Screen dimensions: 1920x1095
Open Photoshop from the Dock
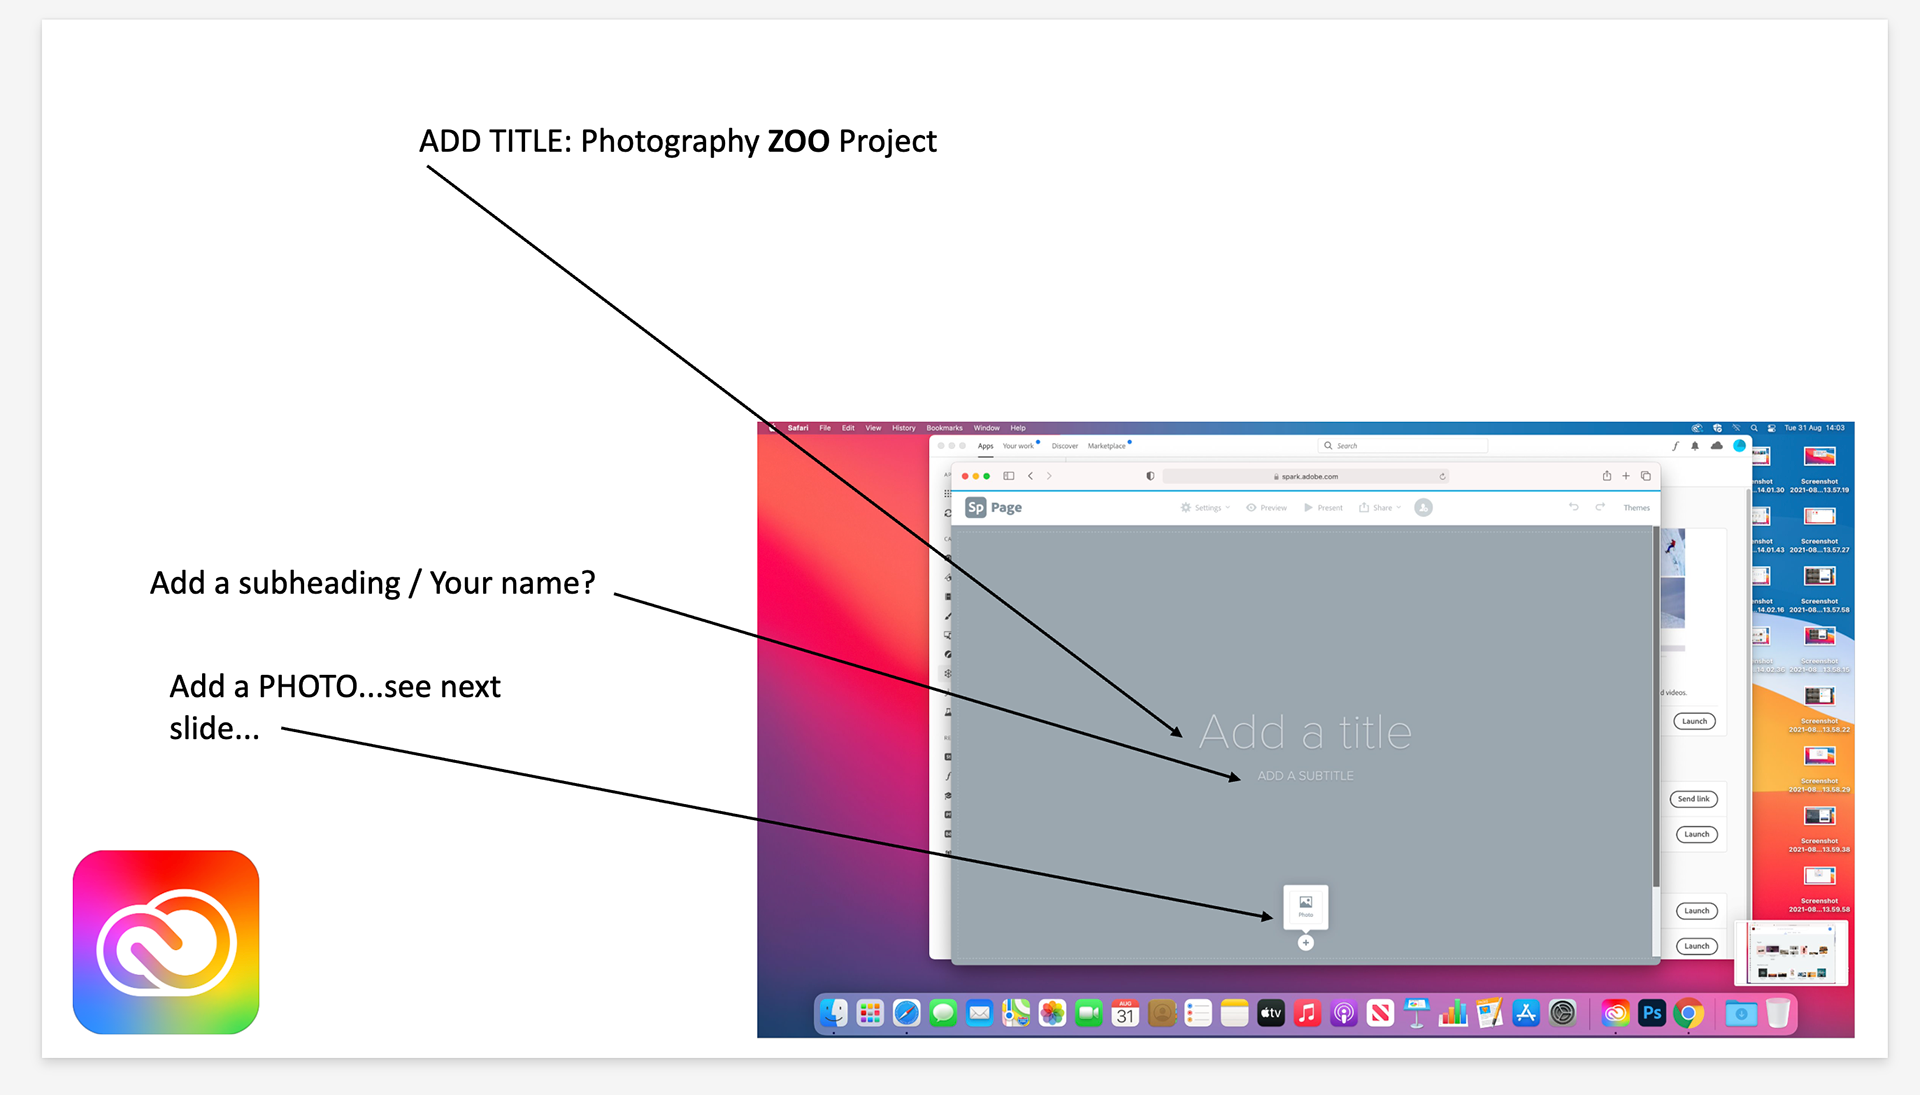pyautogui.click(x=1652, y=1013)
